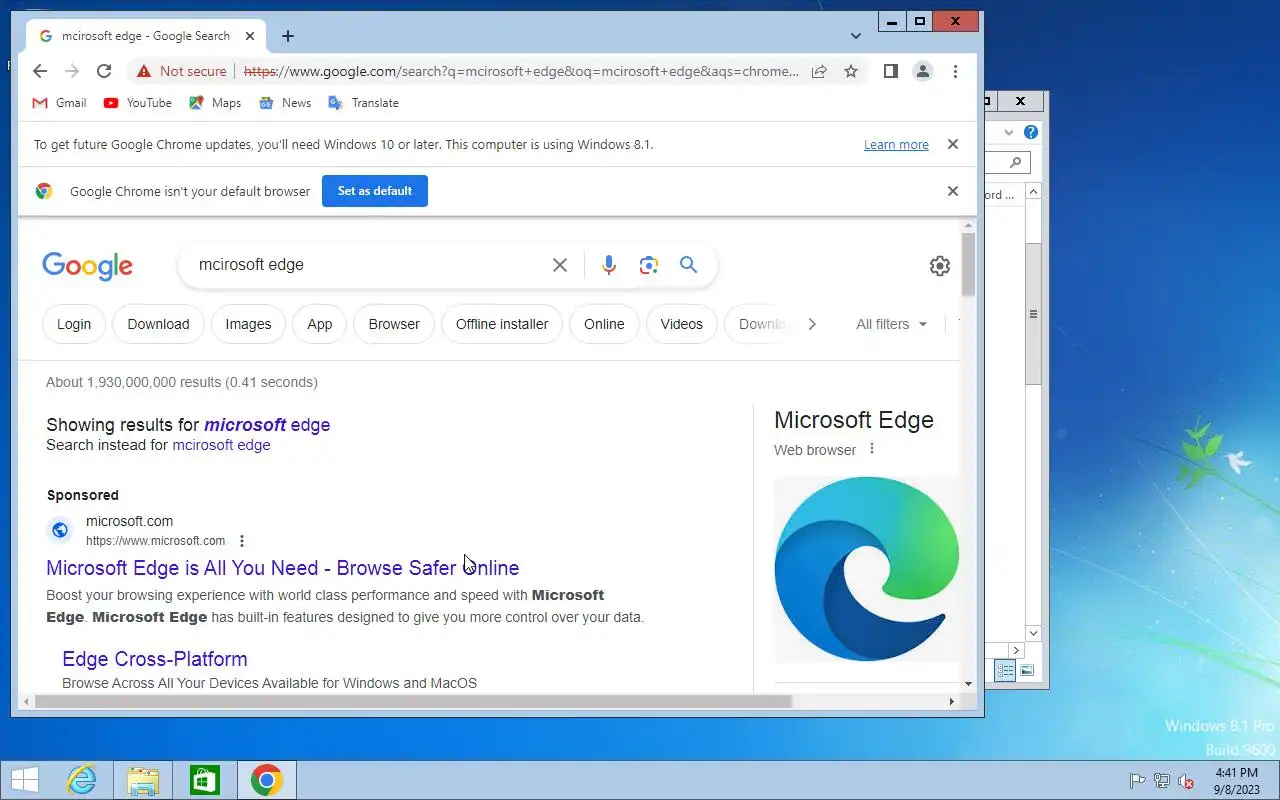Filter results by Browser chip
Viewport: 1280px width, 800px height.
(394, 324)
